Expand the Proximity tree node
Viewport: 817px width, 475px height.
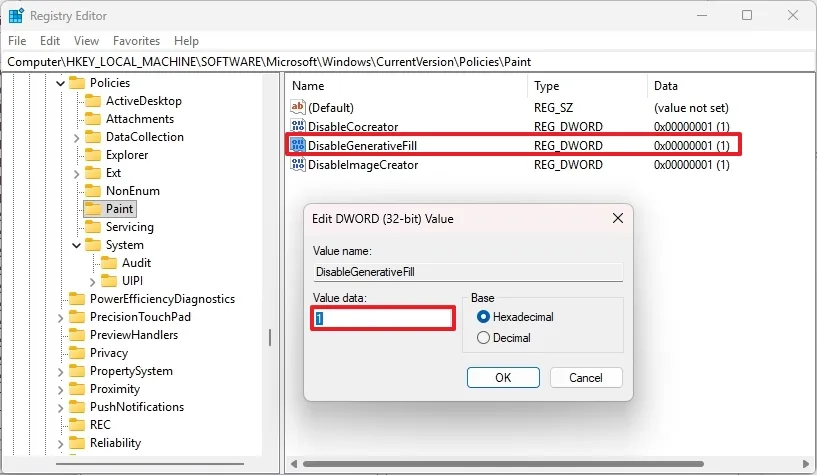[60, 390]
